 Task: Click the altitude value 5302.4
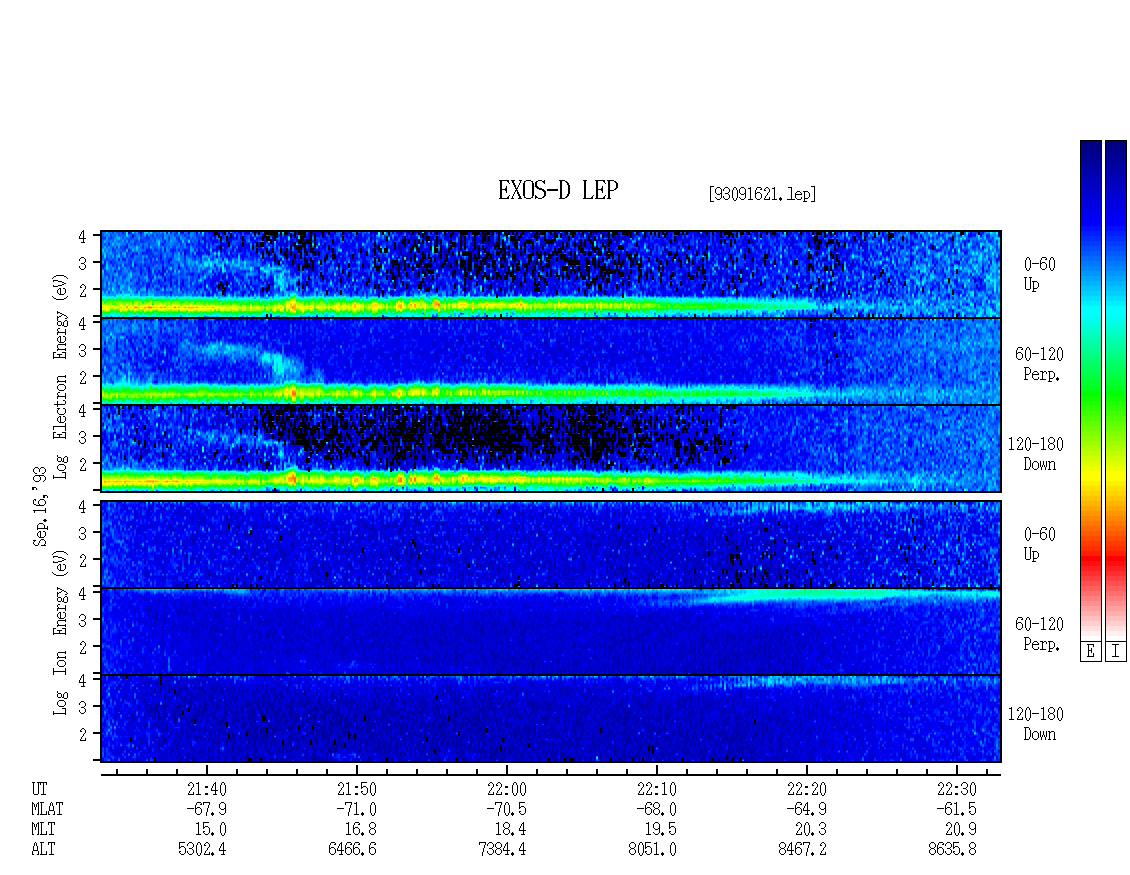[x=203, y=849]
